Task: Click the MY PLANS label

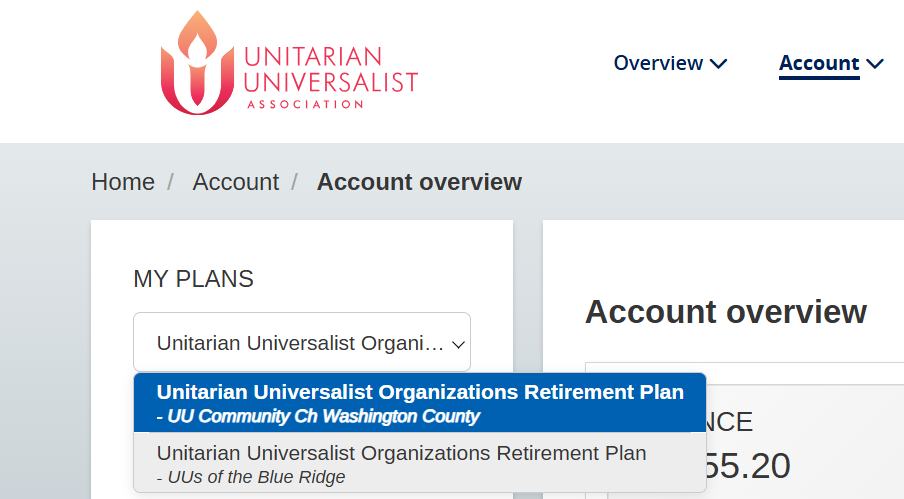Action: 193,279
